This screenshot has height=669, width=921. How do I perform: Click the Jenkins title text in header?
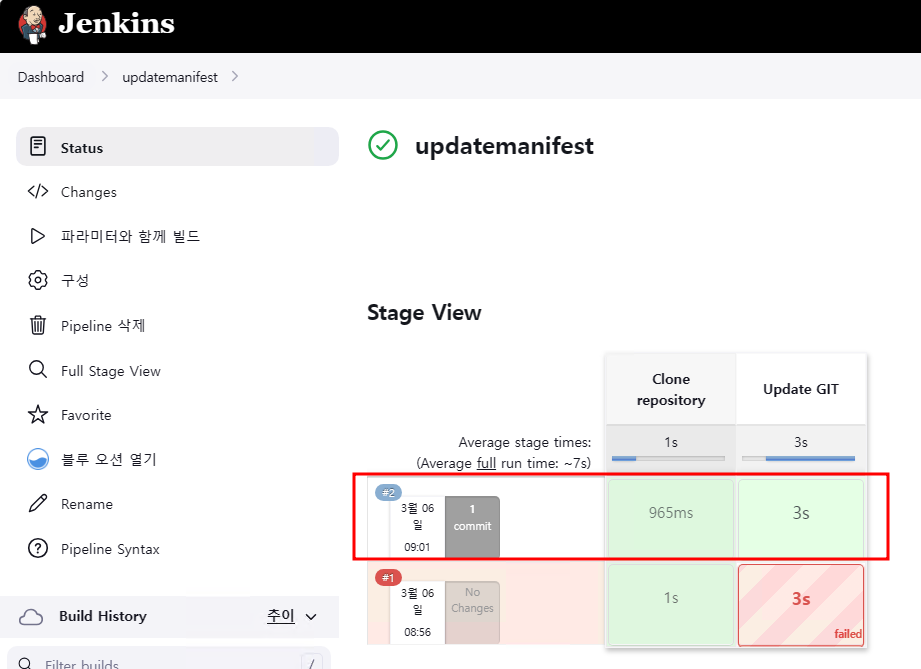116,23
